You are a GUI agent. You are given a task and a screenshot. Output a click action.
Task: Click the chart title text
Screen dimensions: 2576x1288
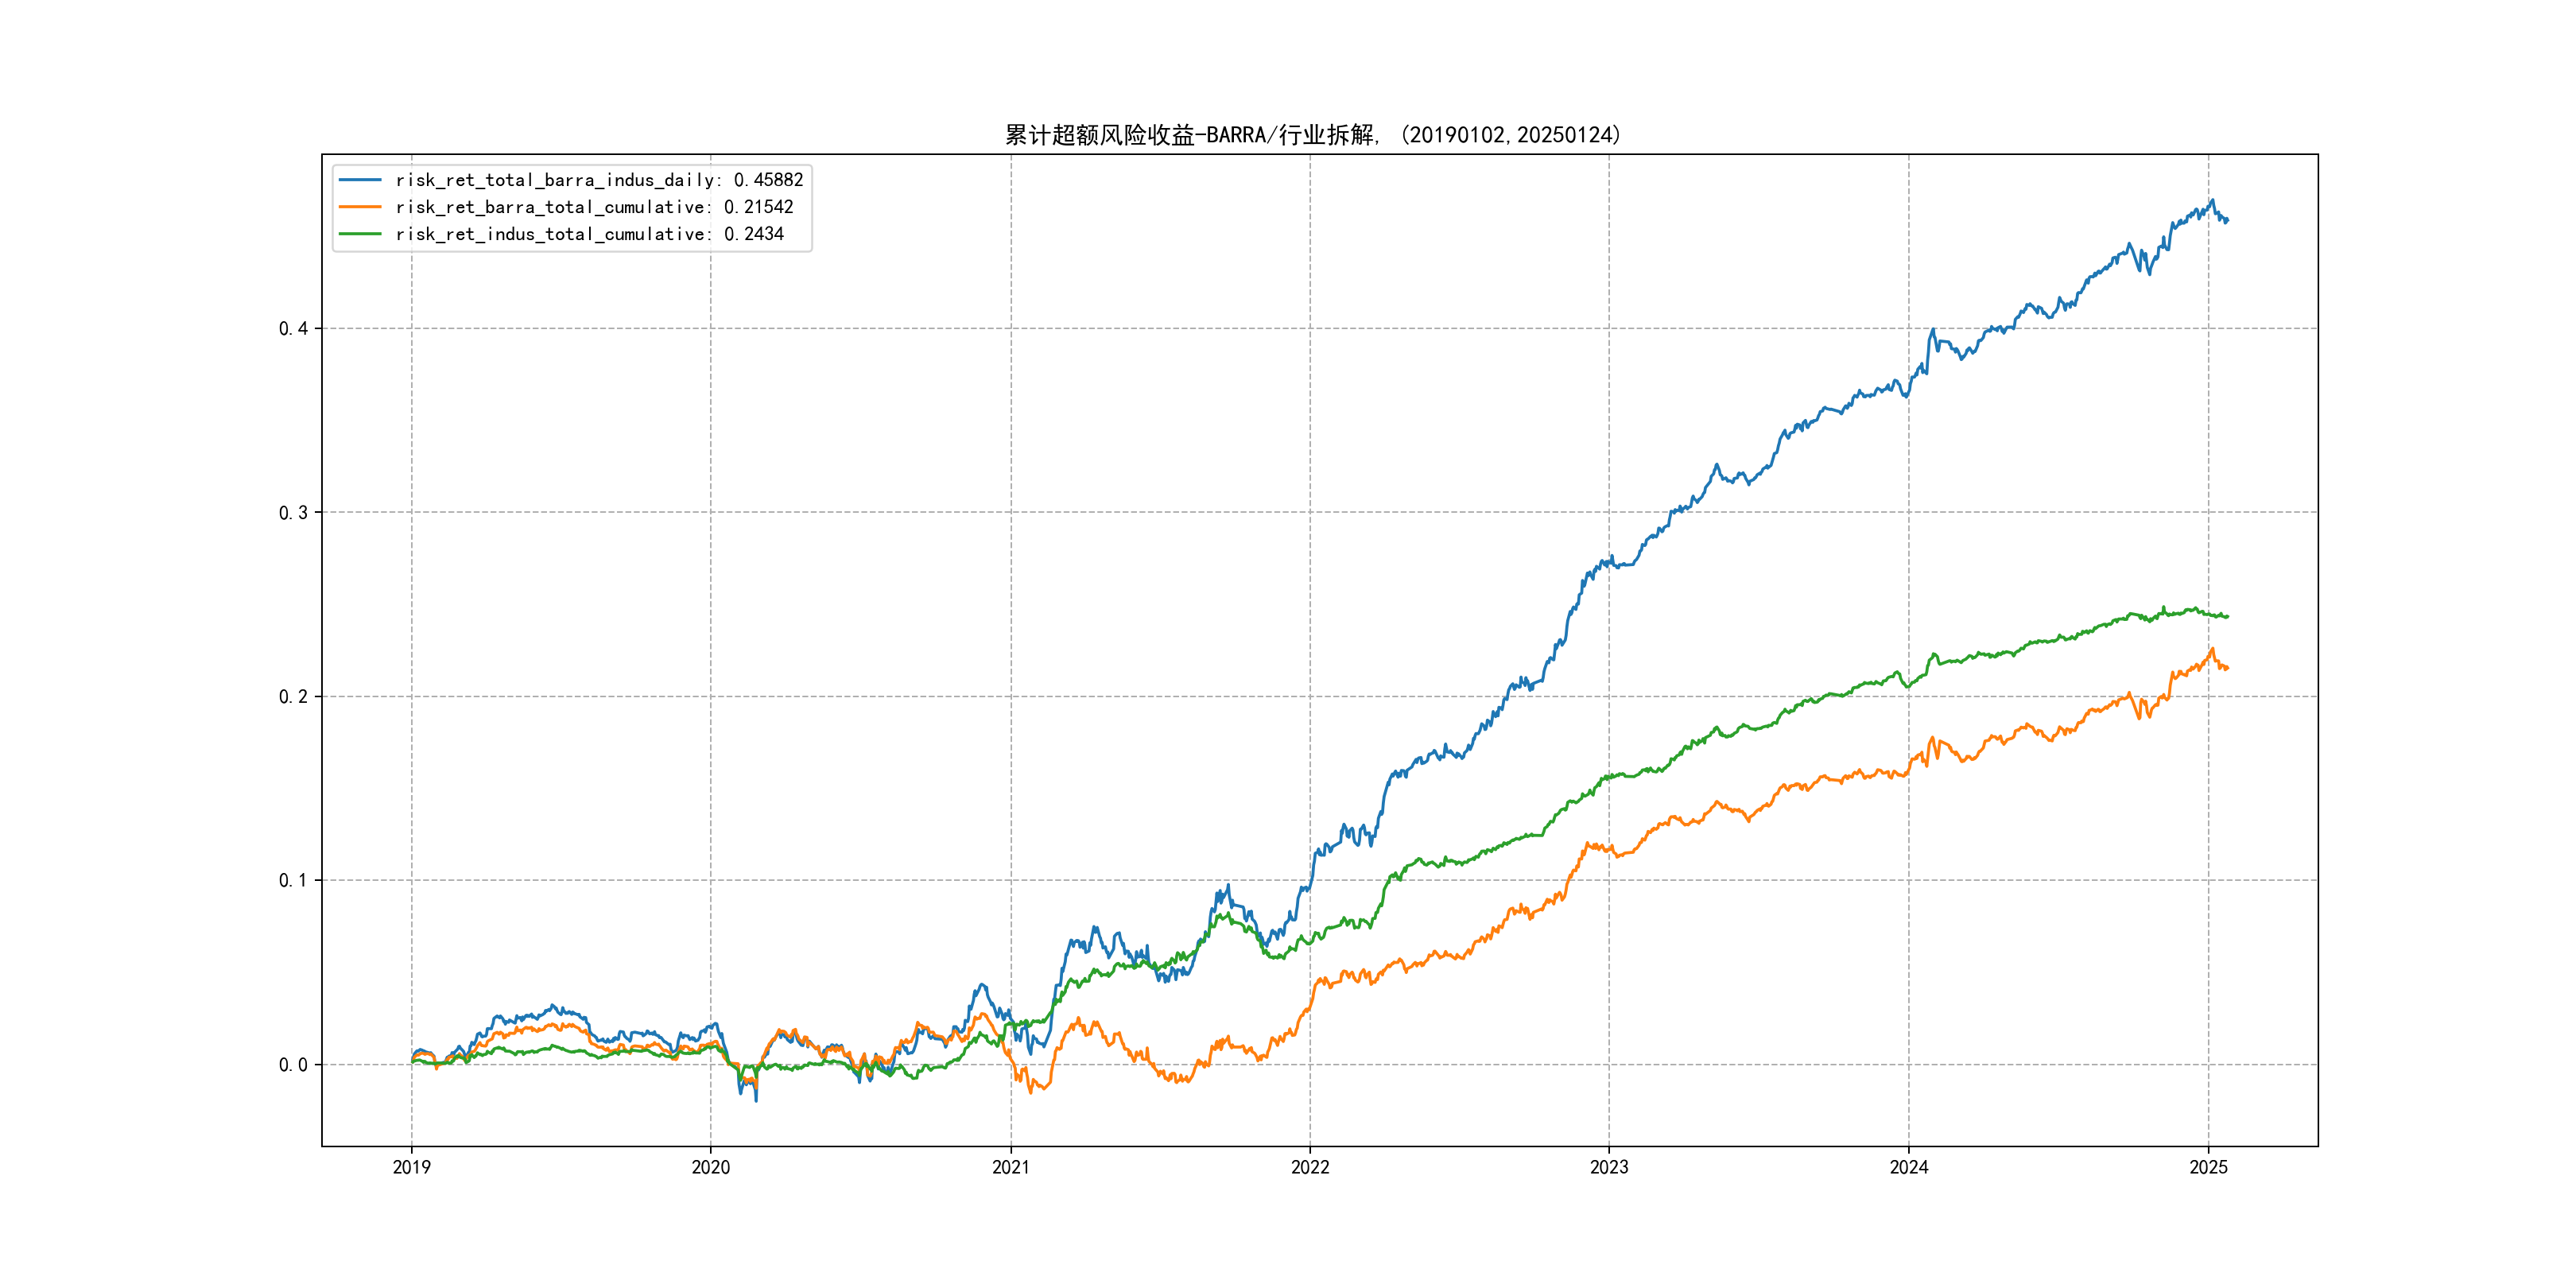(x=1313, y=135)
